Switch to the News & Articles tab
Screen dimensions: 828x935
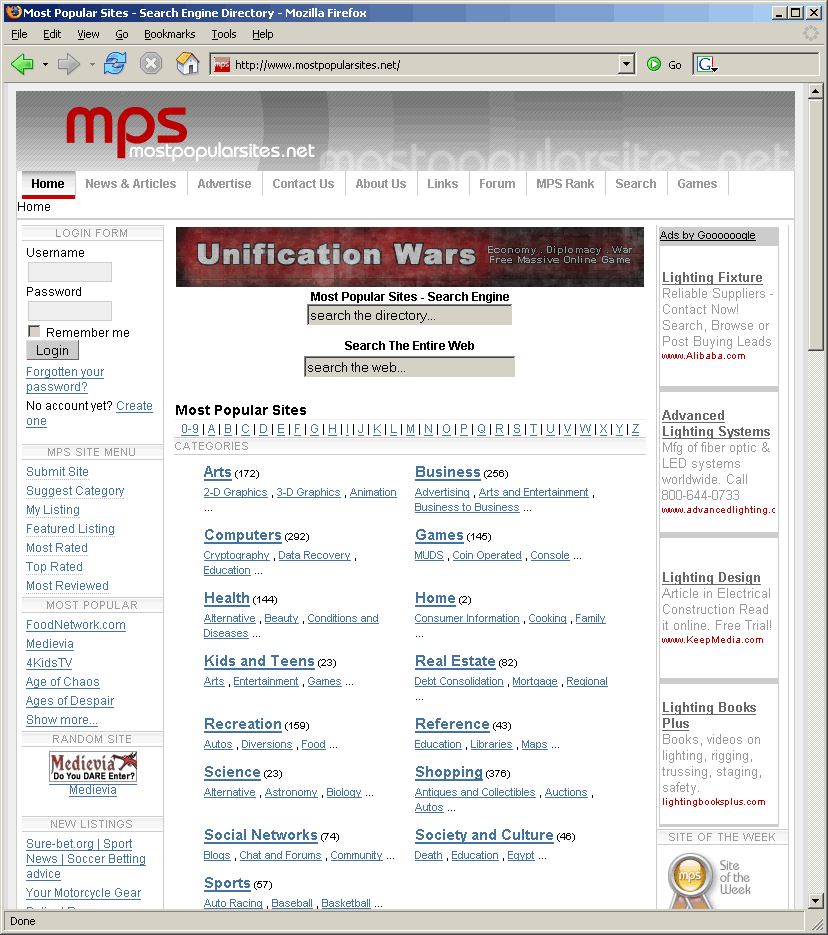(x=130, y=184)
